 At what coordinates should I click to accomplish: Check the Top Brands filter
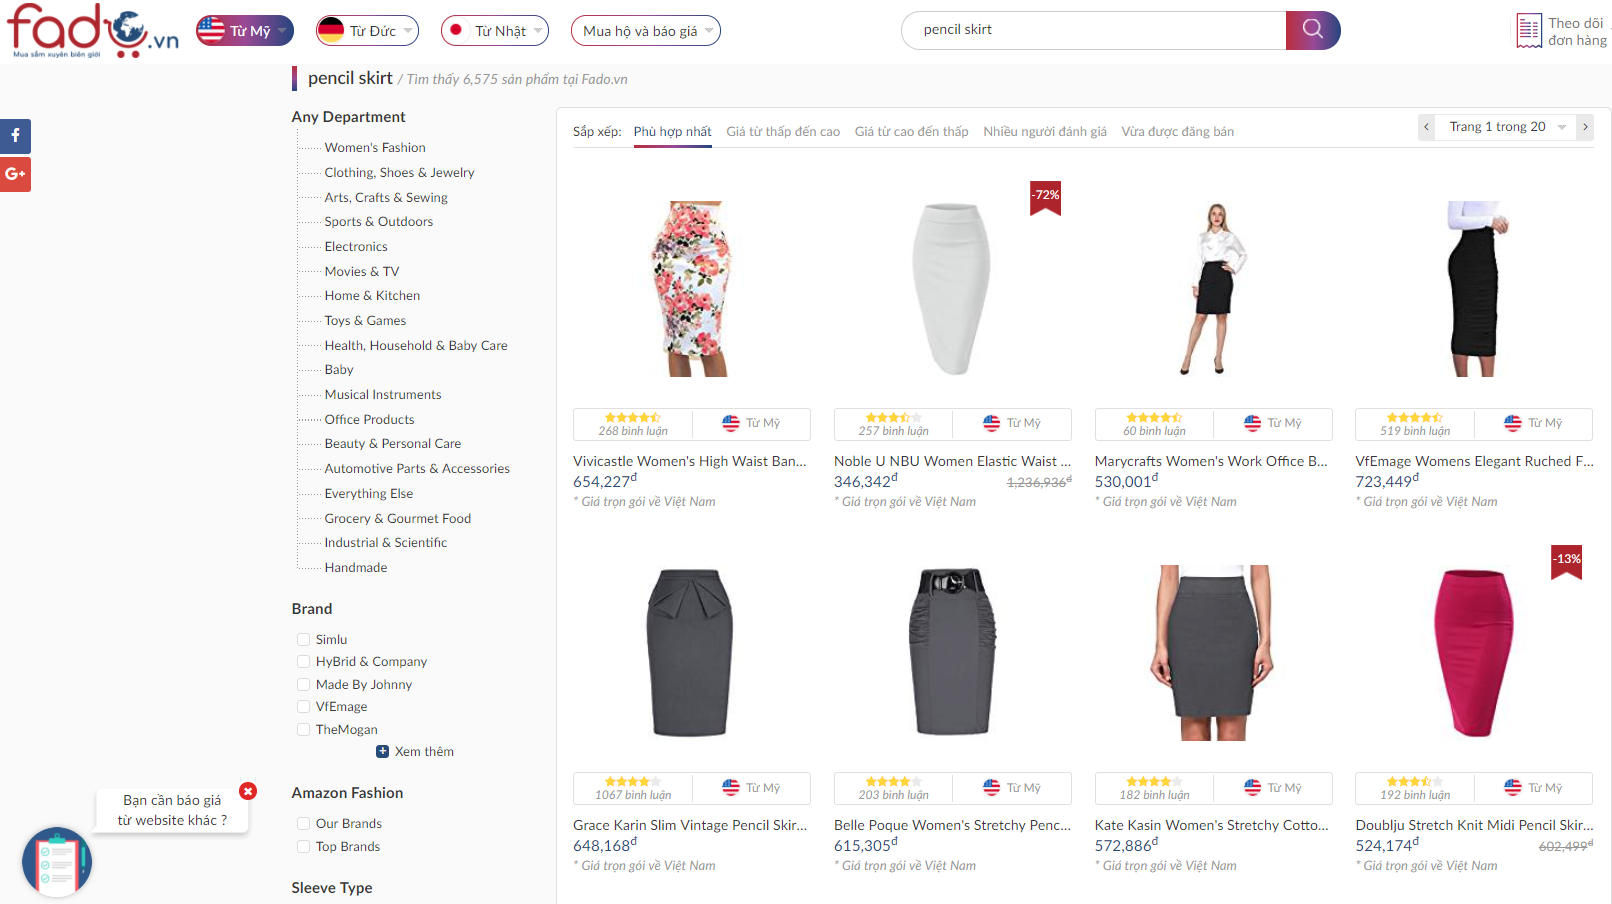click(x=303, y=846)
